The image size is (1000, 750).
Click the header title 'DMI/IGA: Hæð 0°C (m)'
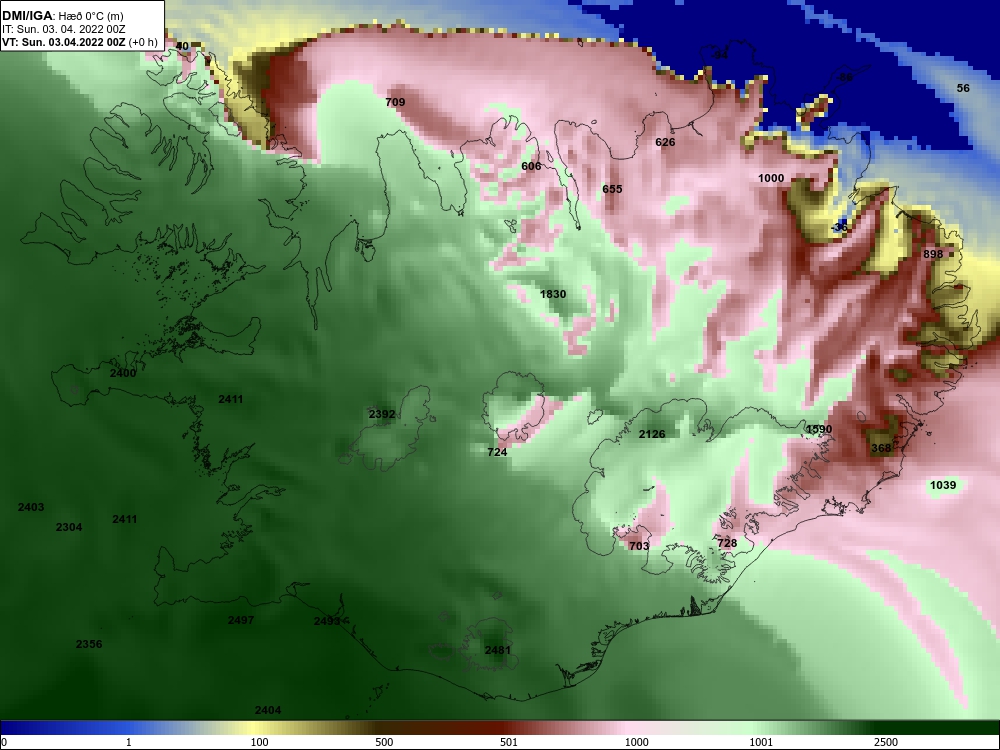62,16
